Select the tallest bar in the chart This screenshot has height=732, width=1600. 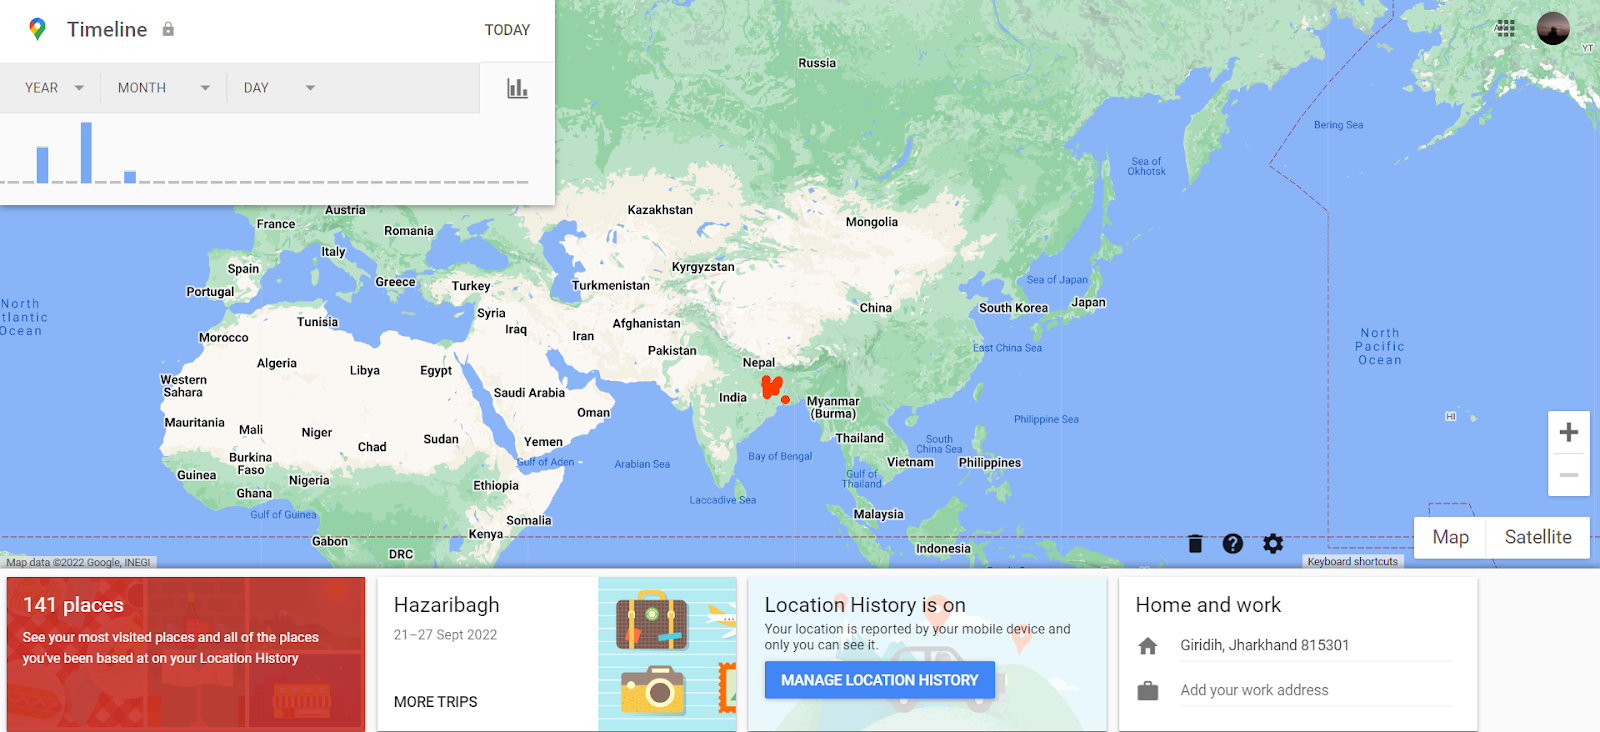86,152
